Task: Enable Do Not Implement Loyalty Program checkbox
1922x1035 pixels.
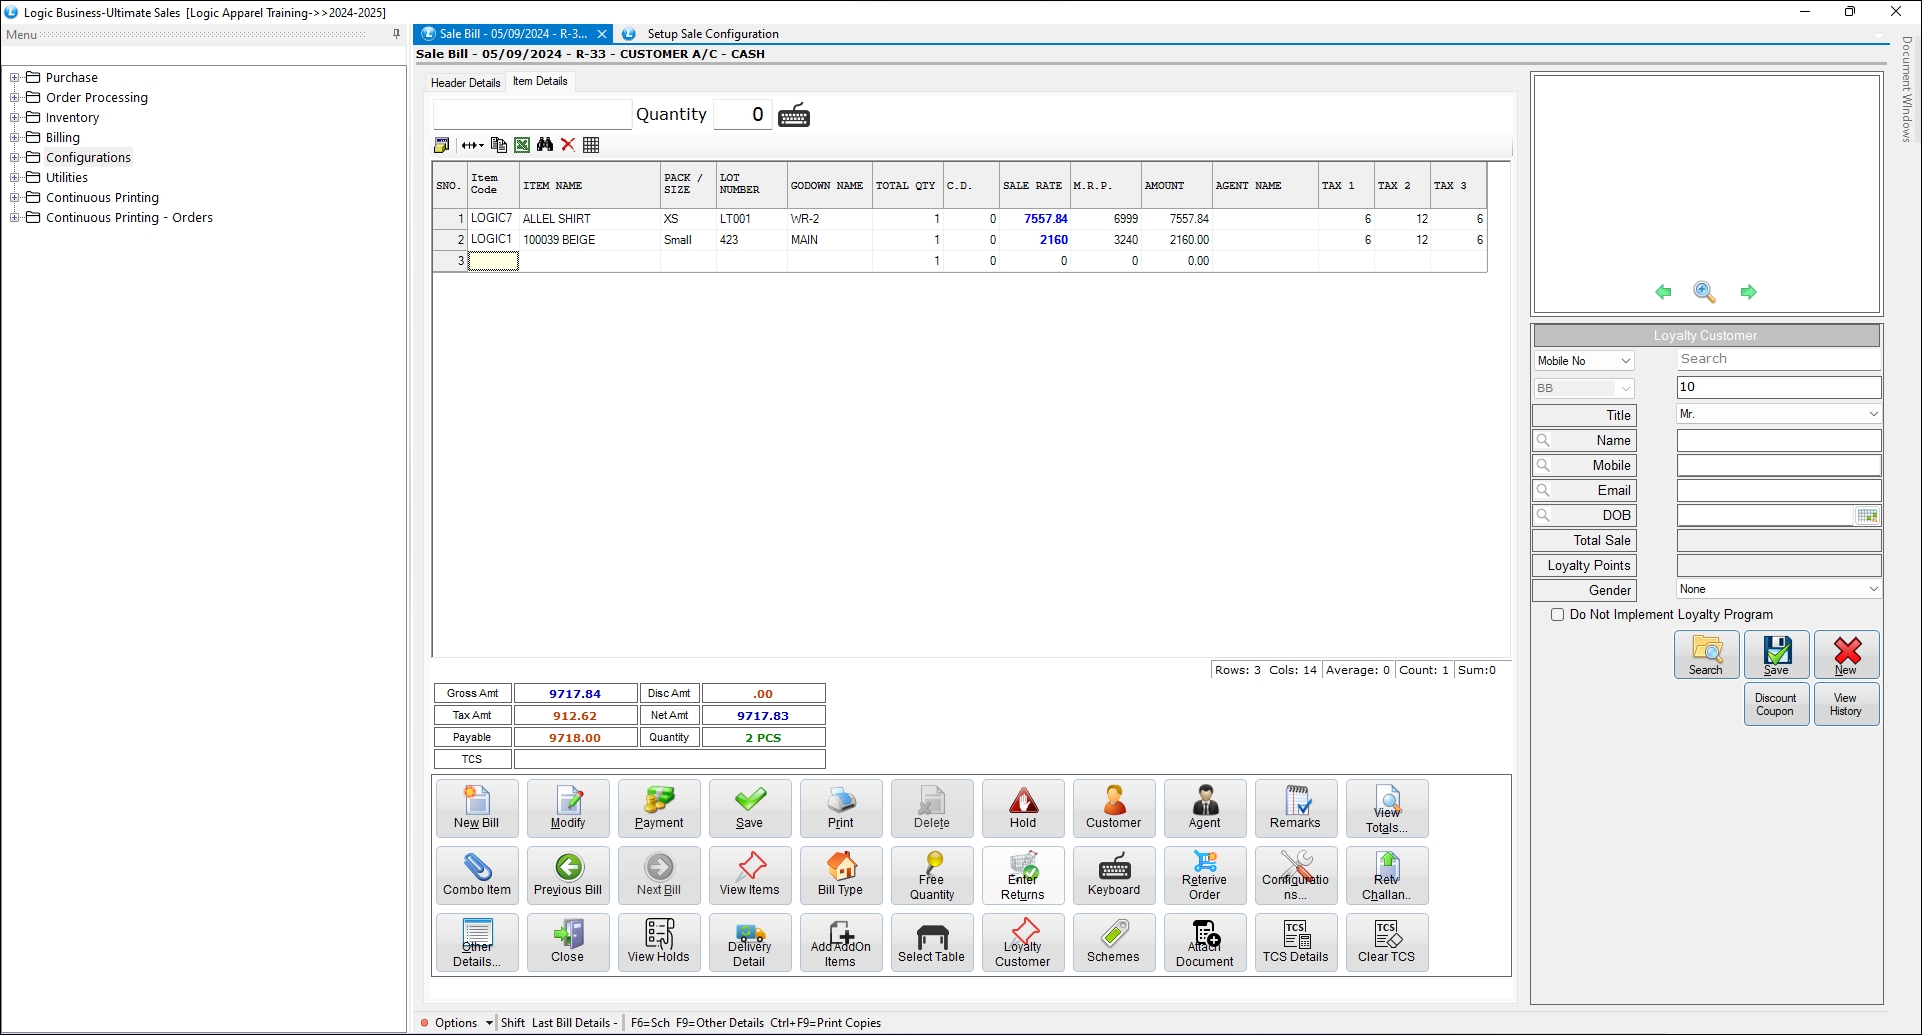Action: pyautogui.click(x=1557, y=615)
